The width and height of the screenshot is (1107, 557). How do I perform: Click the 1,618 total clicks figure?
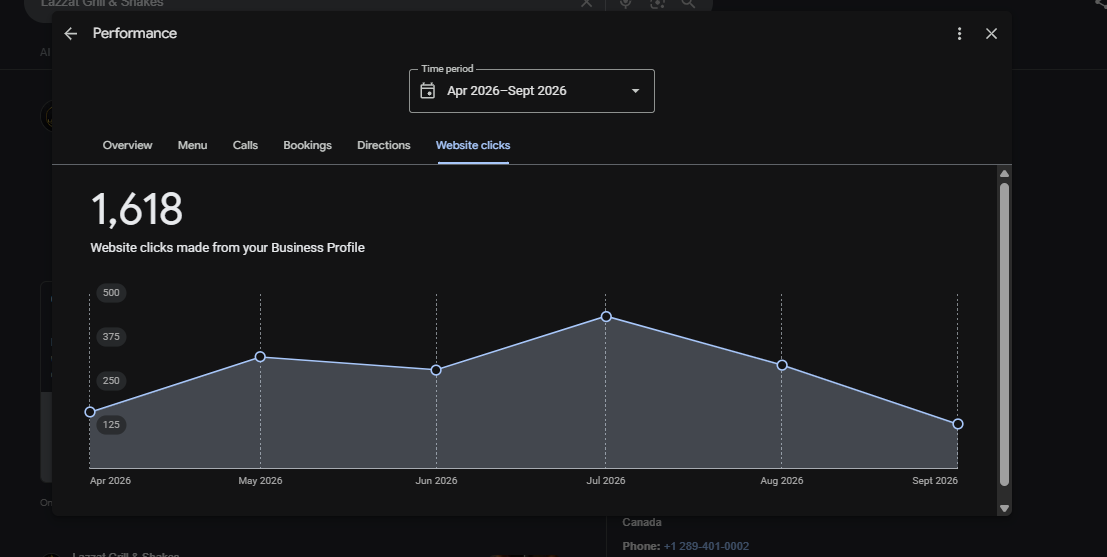137,209
